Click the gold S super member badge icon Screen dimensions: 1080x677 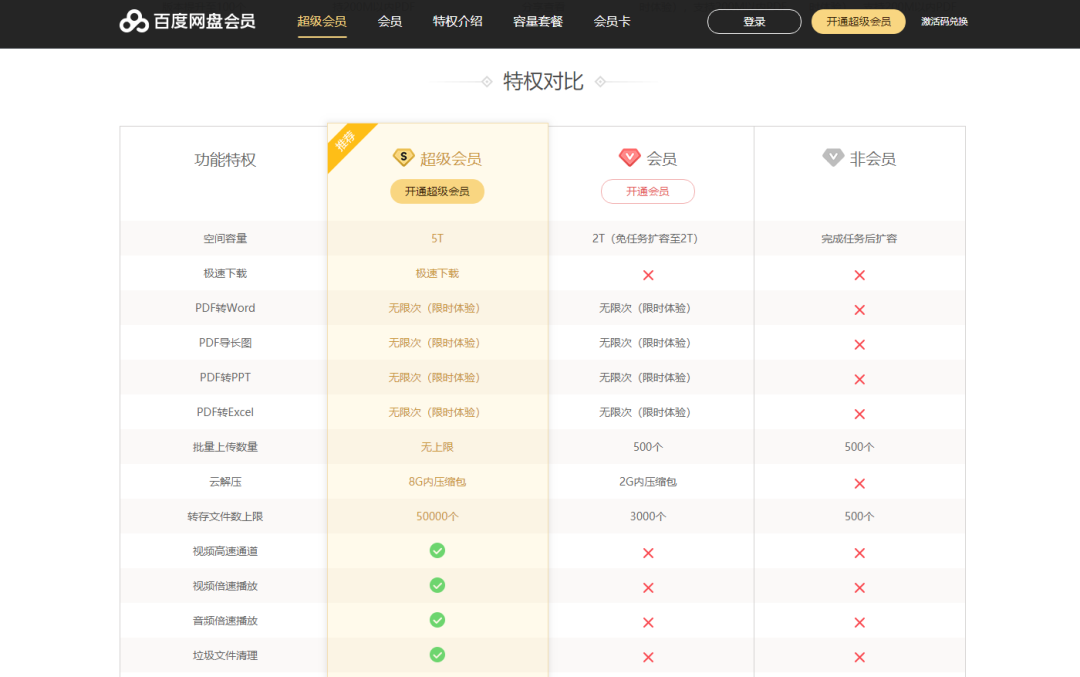click(x=403, y=157)
